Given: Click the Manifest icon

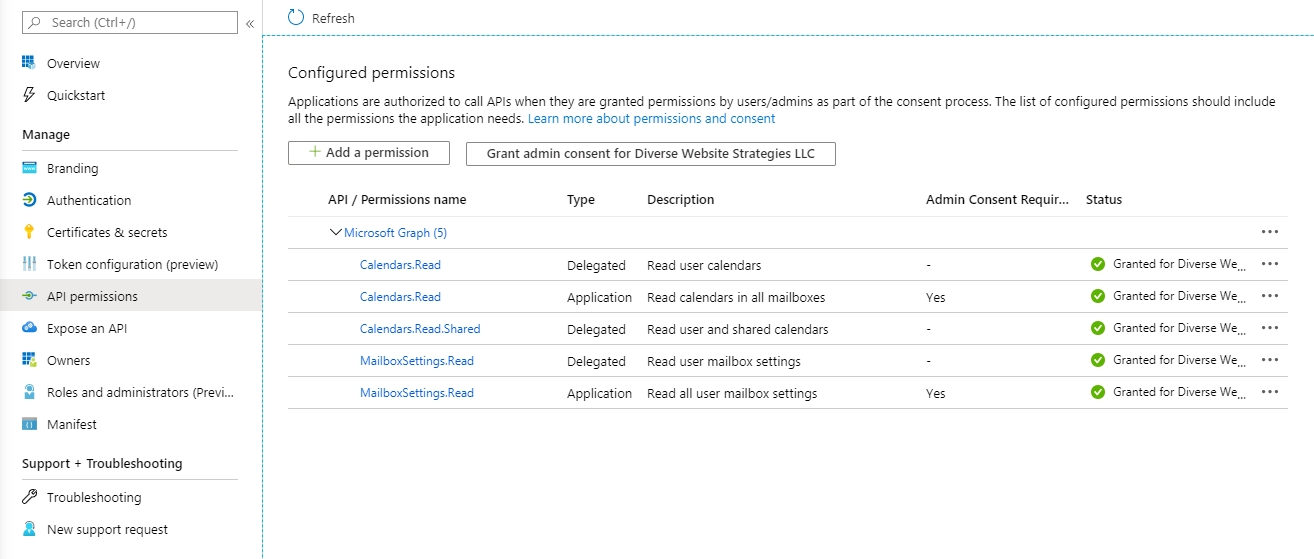Looking at the screenshot, I should click(29, 424).
